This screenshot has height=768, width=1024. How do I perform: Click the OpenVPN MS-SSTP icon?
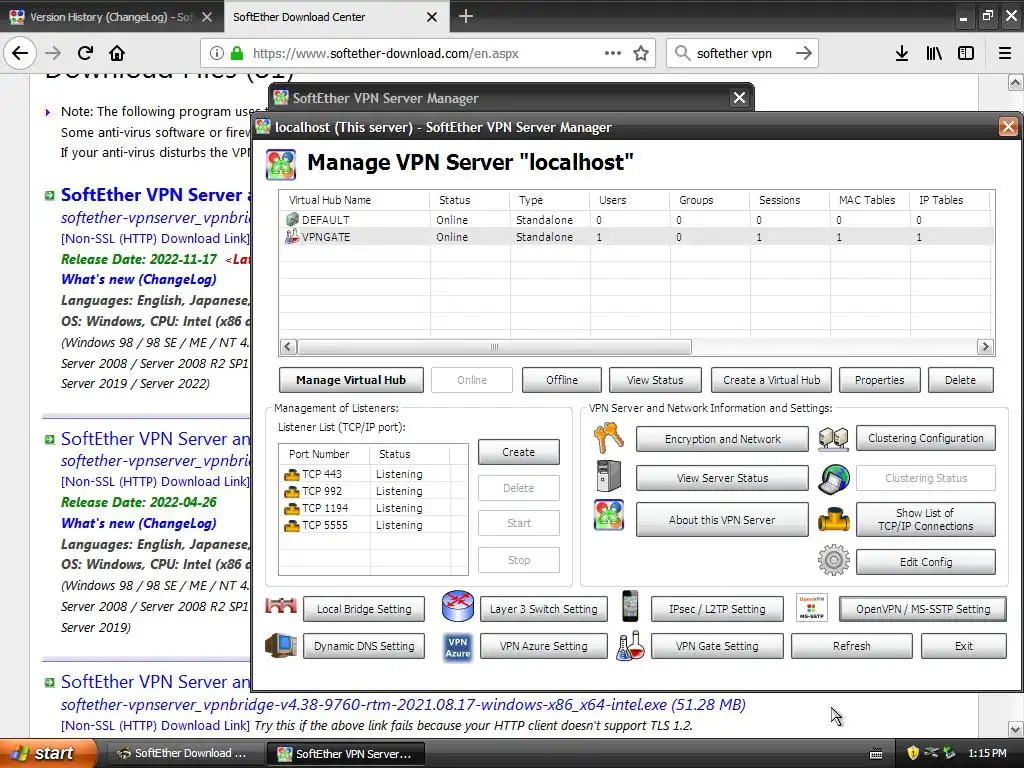812,607
